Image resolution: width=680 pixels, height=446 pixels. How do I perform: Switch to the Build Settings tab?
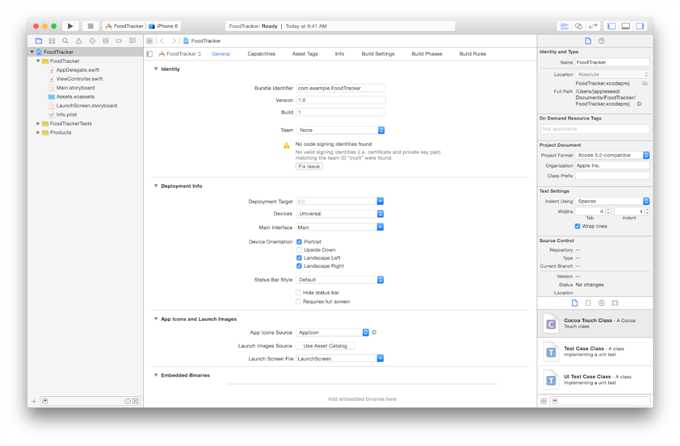pyautogui.click(x=378, y=54)
